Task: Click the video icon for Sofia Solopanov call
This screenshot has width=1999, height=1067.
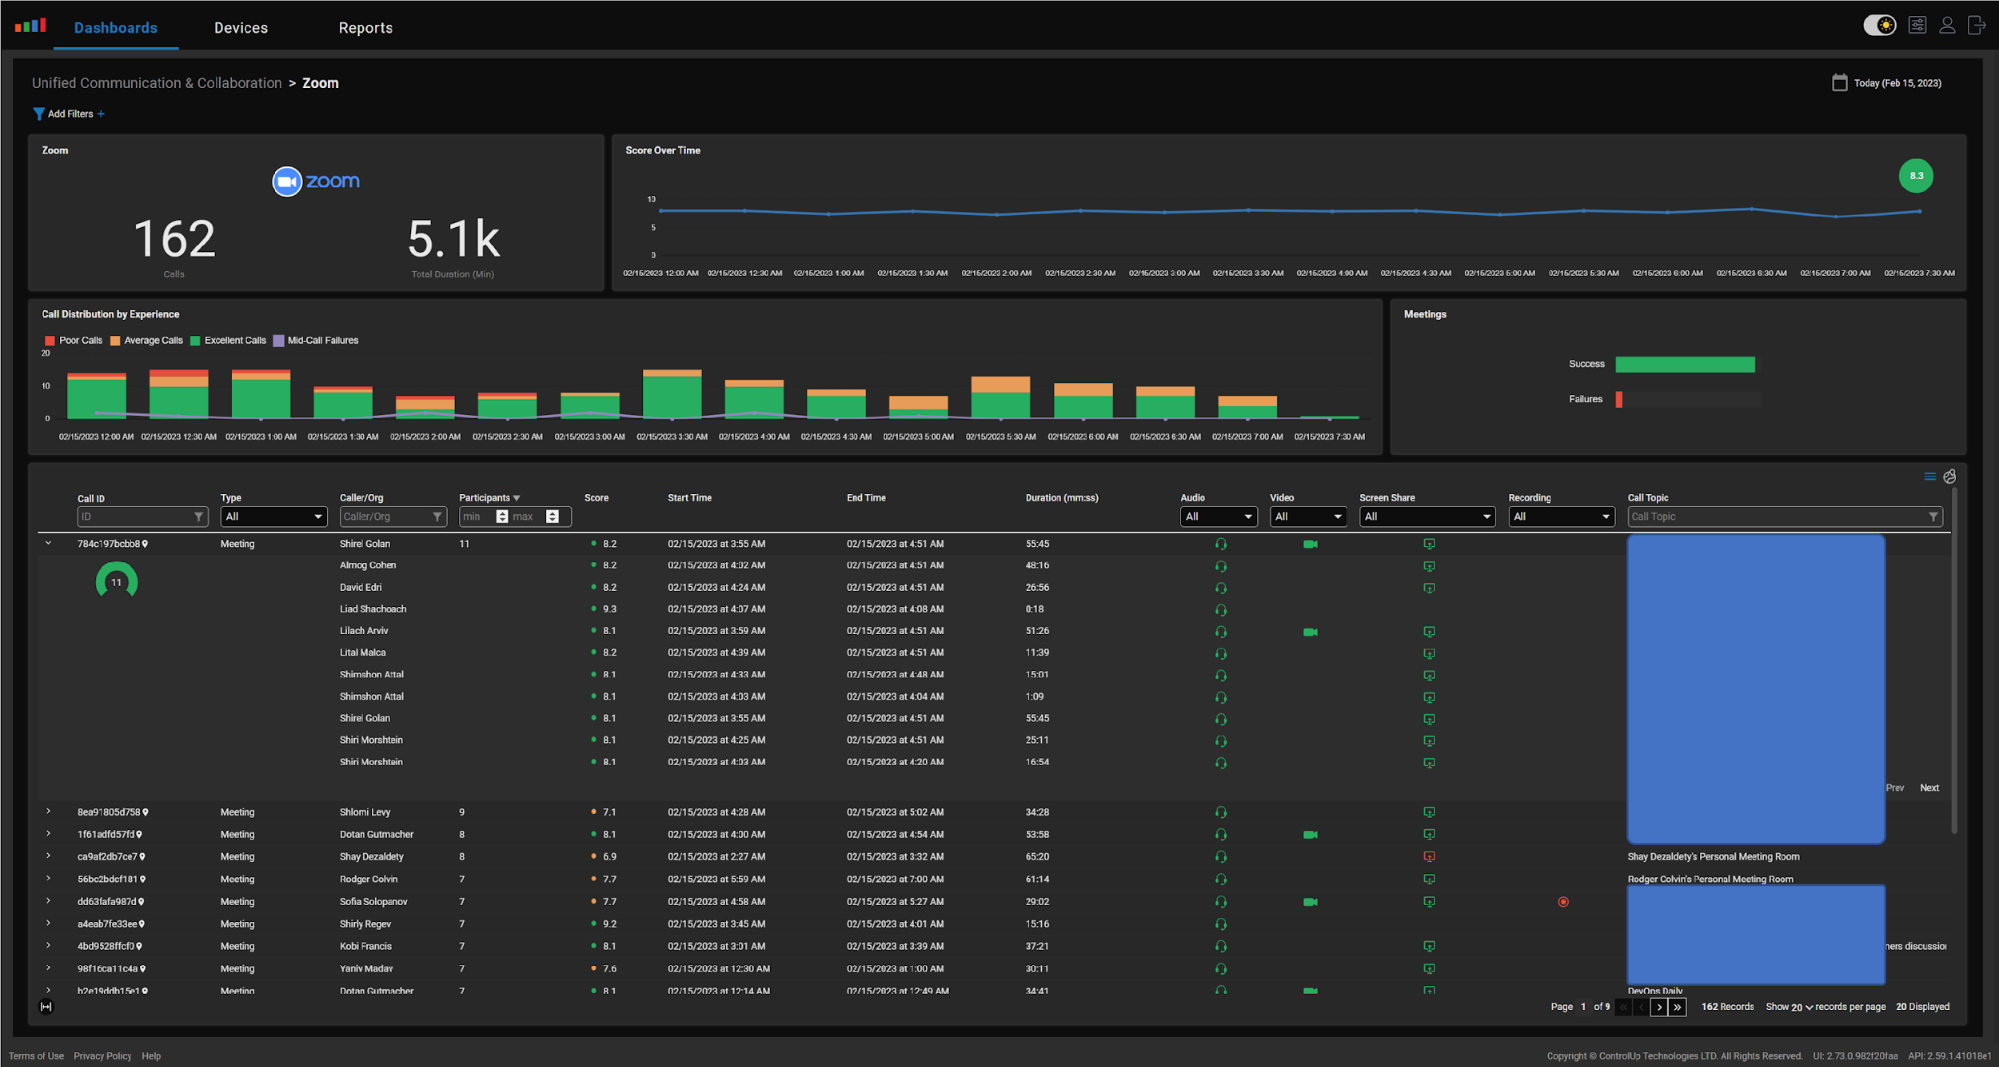Action: 1310,902
